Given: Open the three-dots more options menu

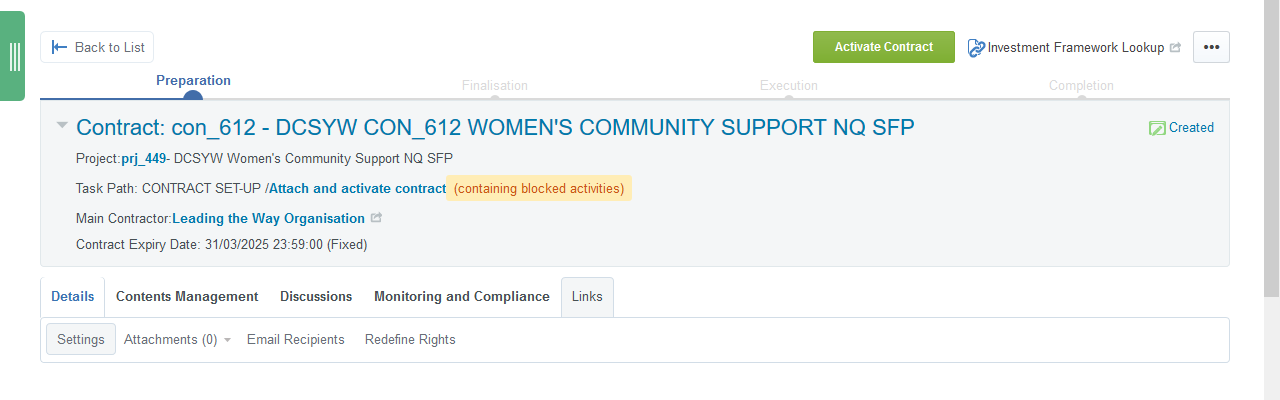Looking at the screenshot, I should click(x=1211, y=47).
